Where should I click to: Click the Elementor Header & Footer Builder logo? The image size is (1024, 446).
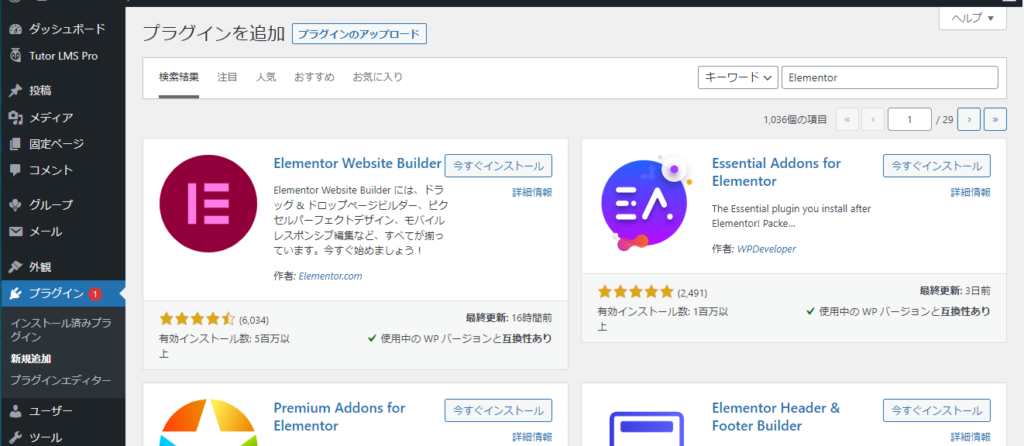click(647, 428)
